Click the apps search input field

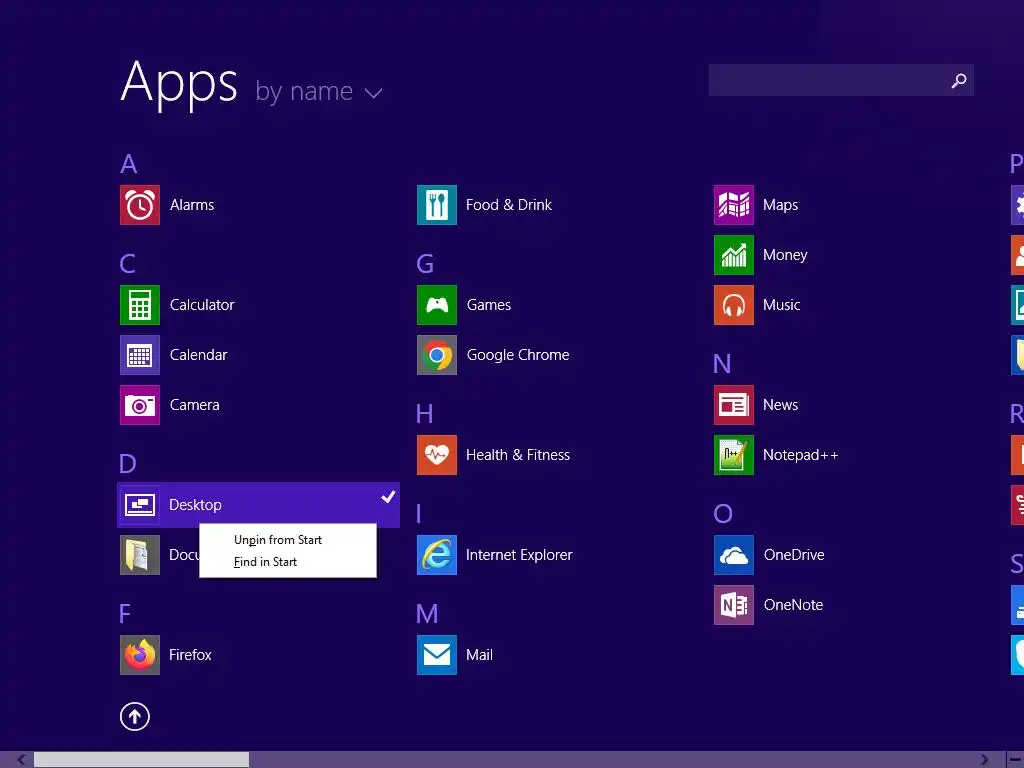[841, 80]
